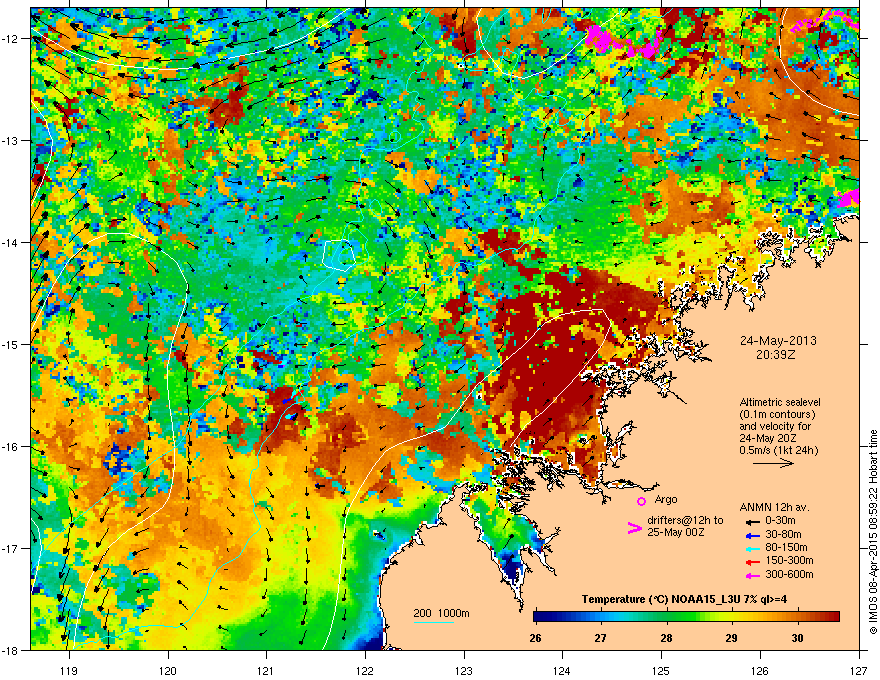Click the 'ANMN 12h av.' heading
This screenshot has height=680, width=880.
click(774, 507)
